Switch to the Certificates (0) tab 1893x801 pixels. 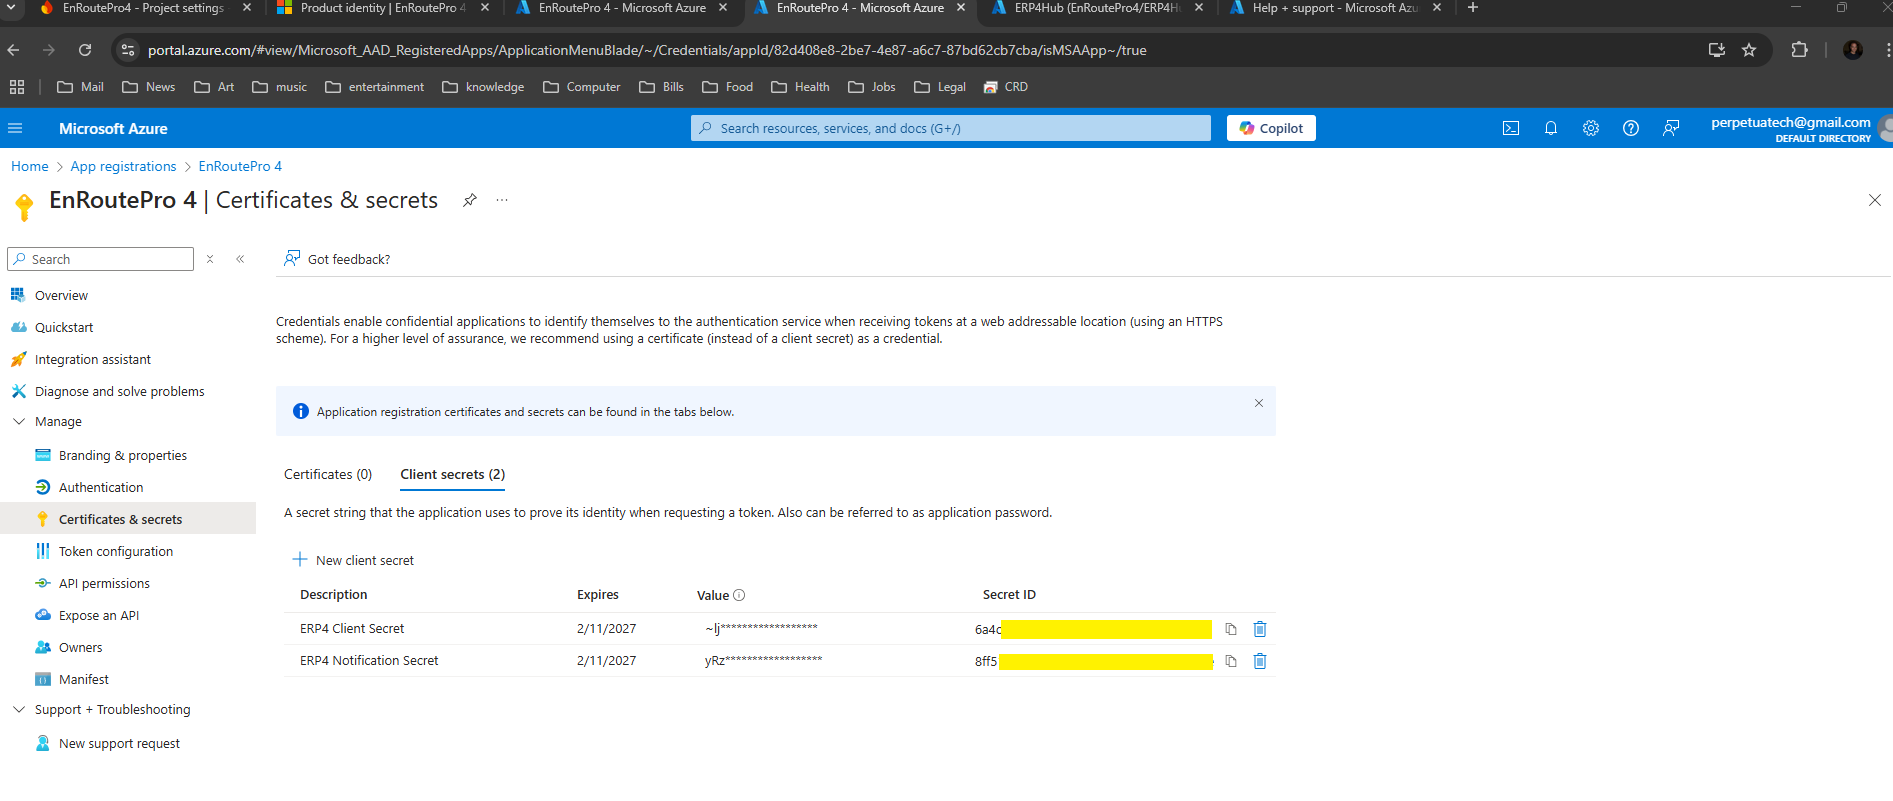pos(328,474)
